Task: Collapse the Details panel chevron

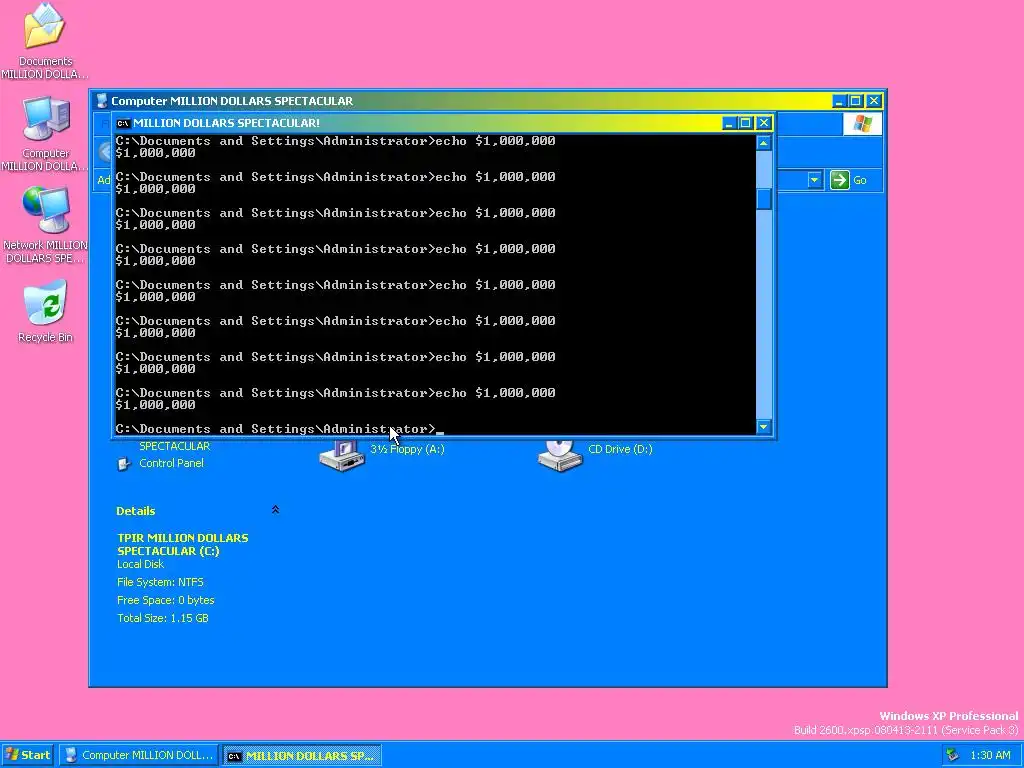Action: pyautogui.click(x=275, y=510)
